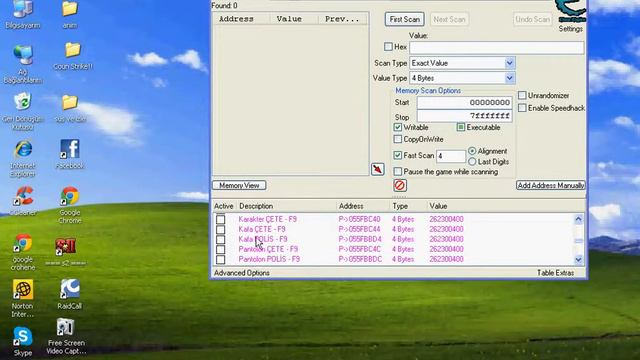Click the red no-entry delete icon

(x=400, y=185)
